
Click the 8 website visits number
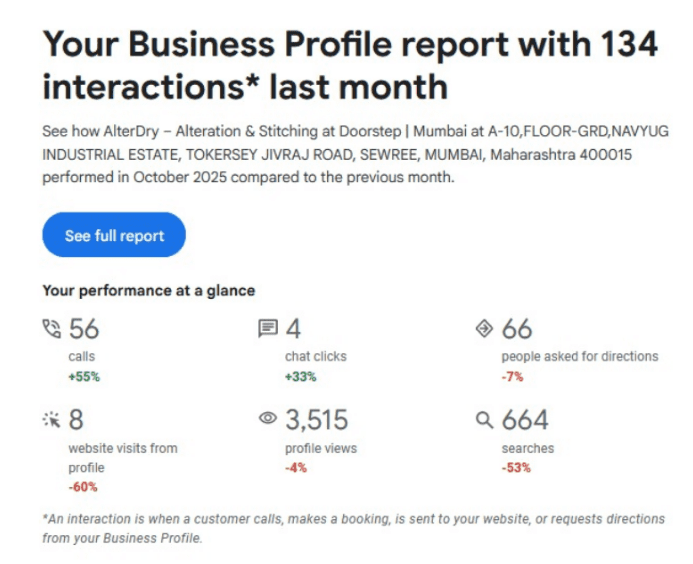pyautogui.click(x=76, y=420)
